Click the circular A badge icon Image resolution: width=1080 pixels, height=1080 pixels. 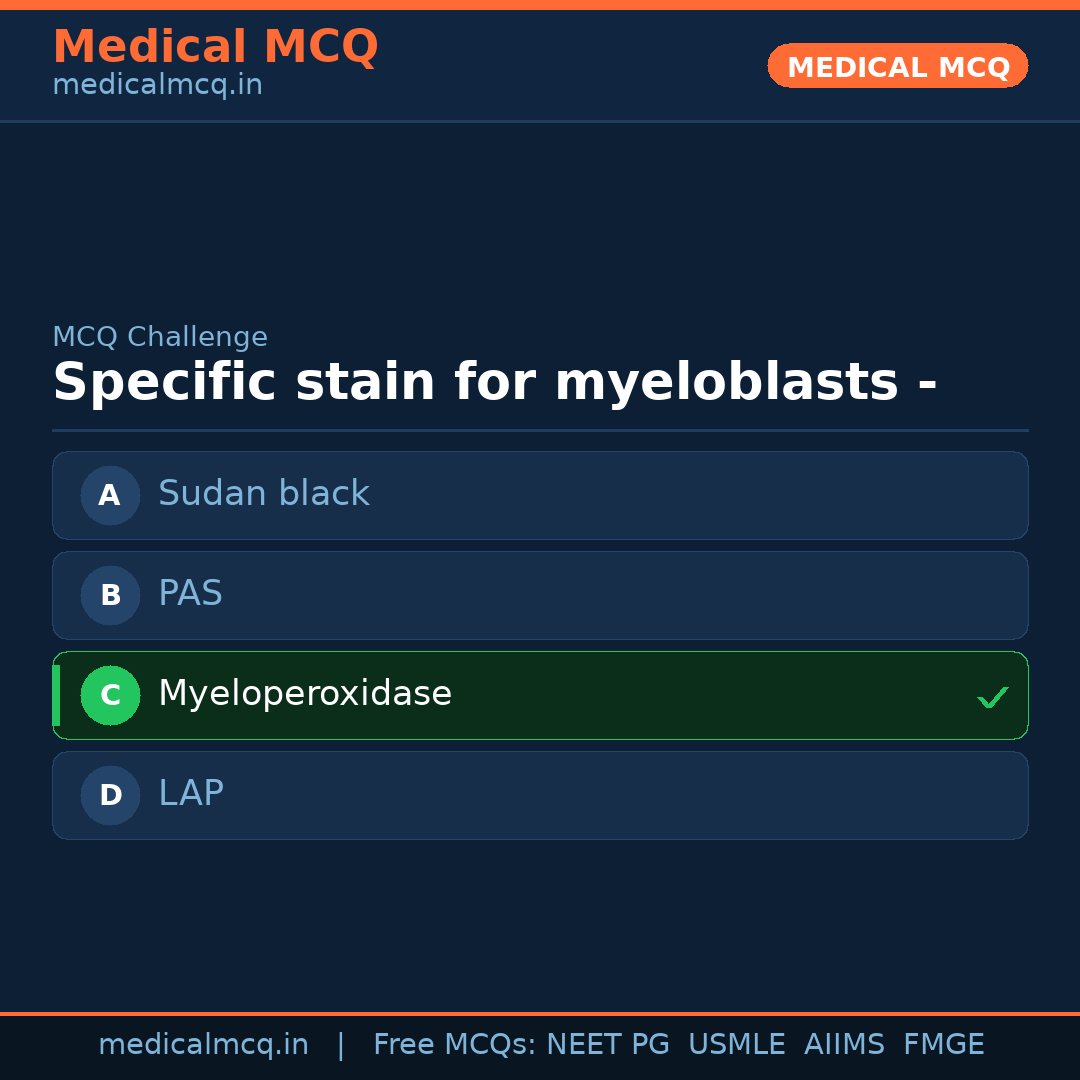click(x=110, y=495)
